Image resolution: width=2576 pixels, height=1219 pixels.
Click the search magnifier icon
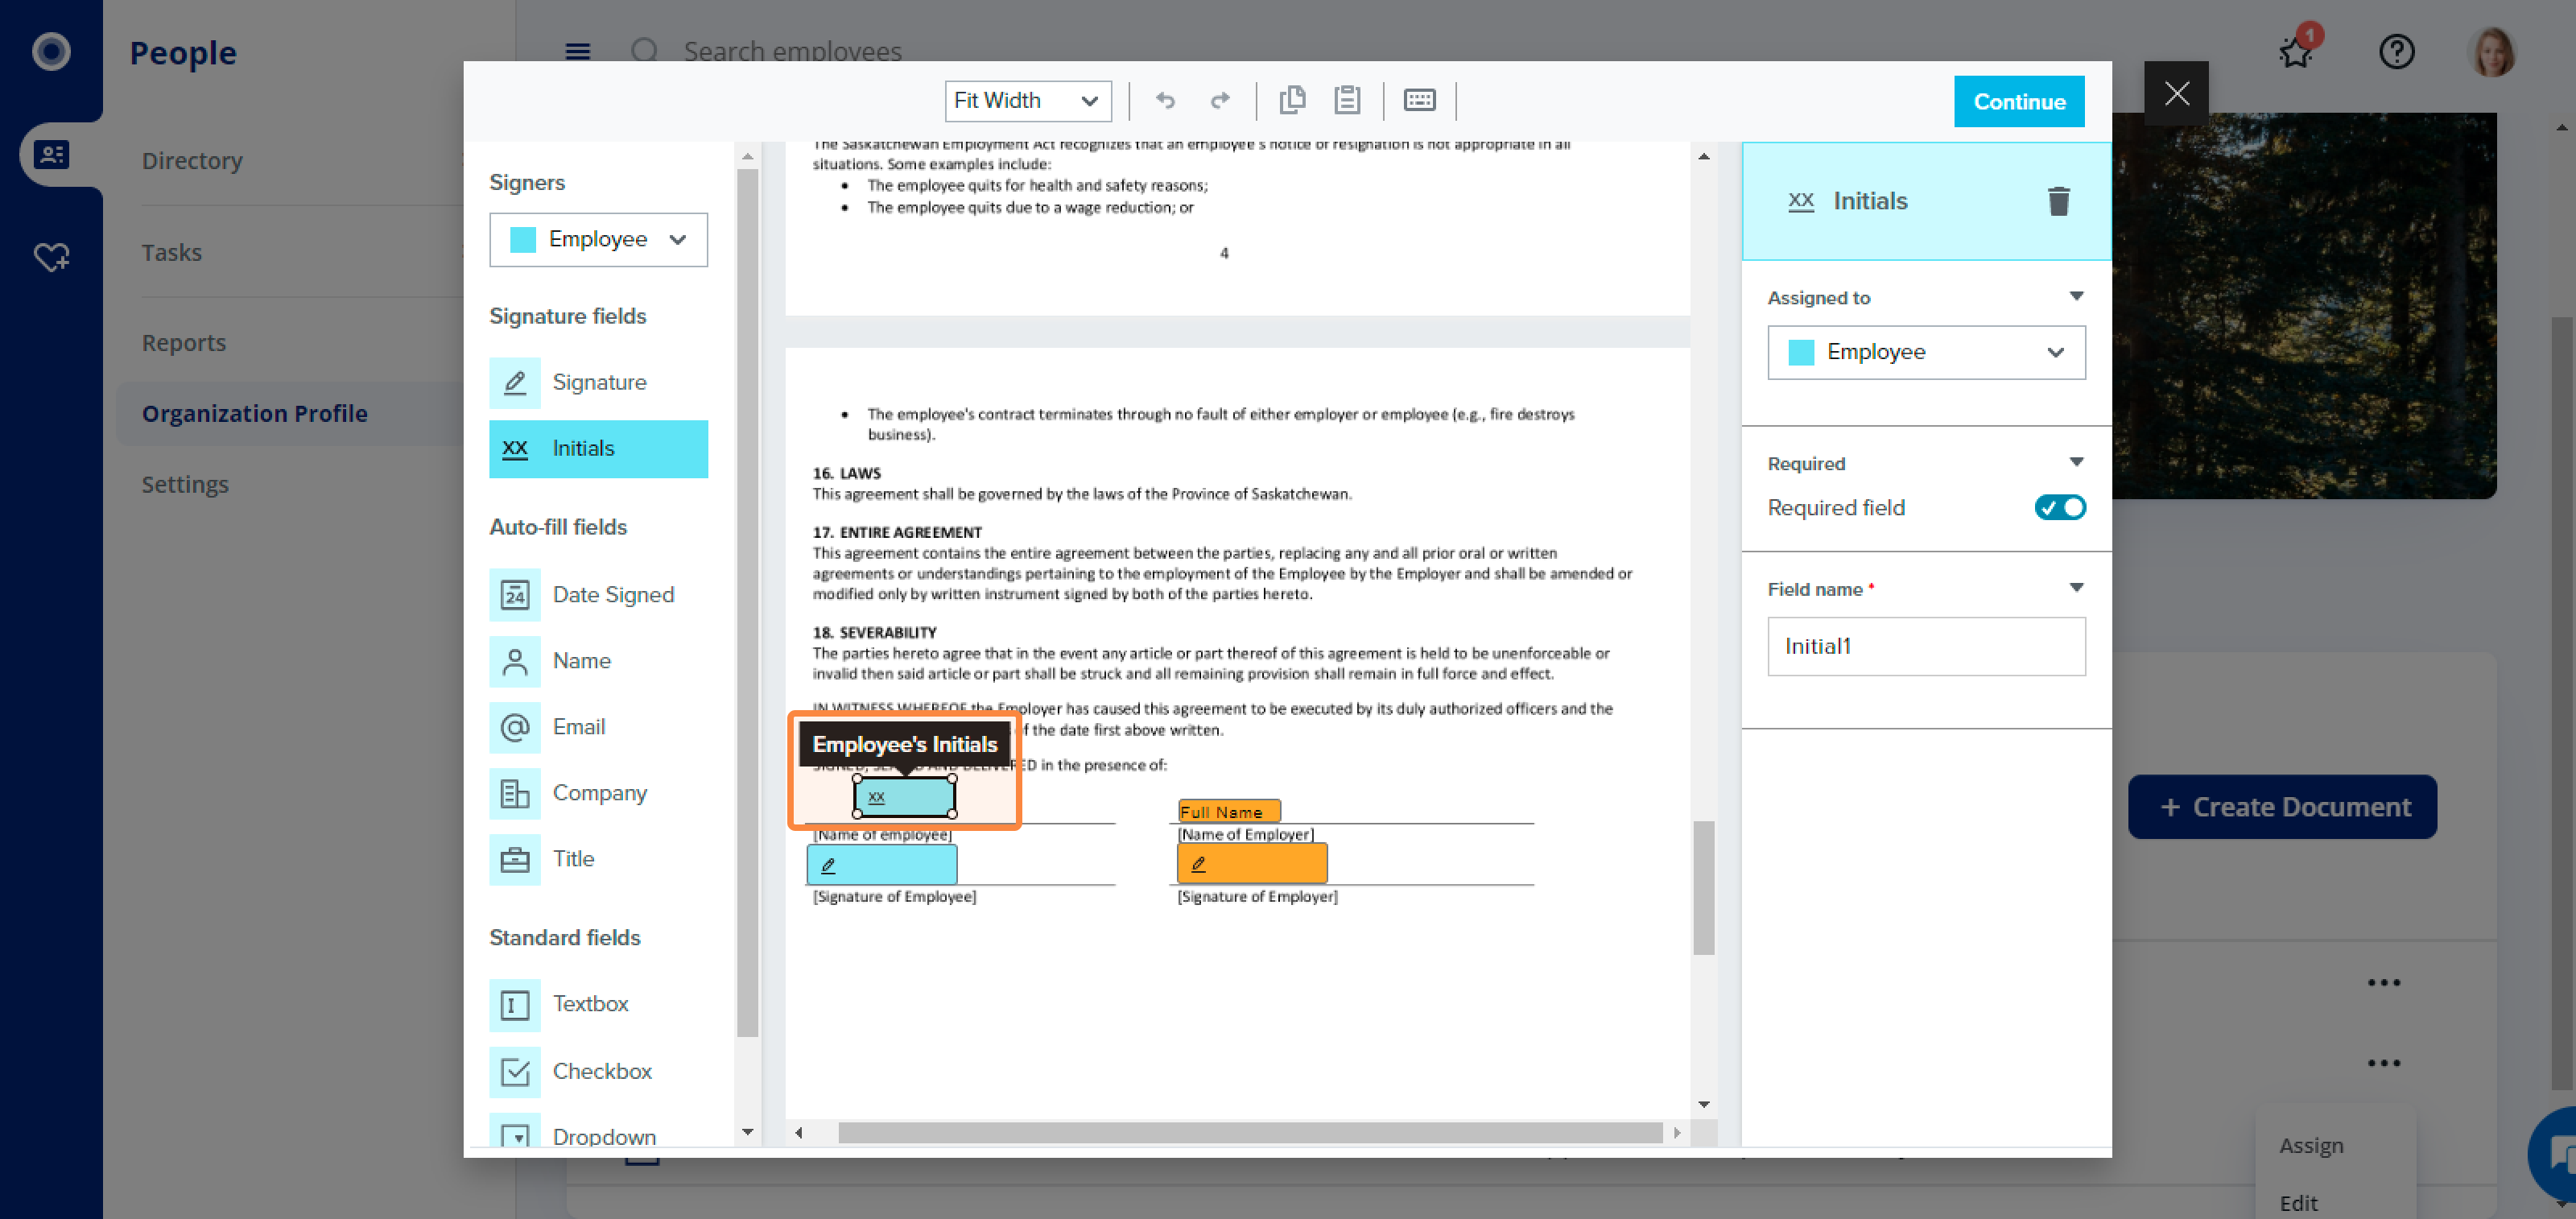pos(645,51)
